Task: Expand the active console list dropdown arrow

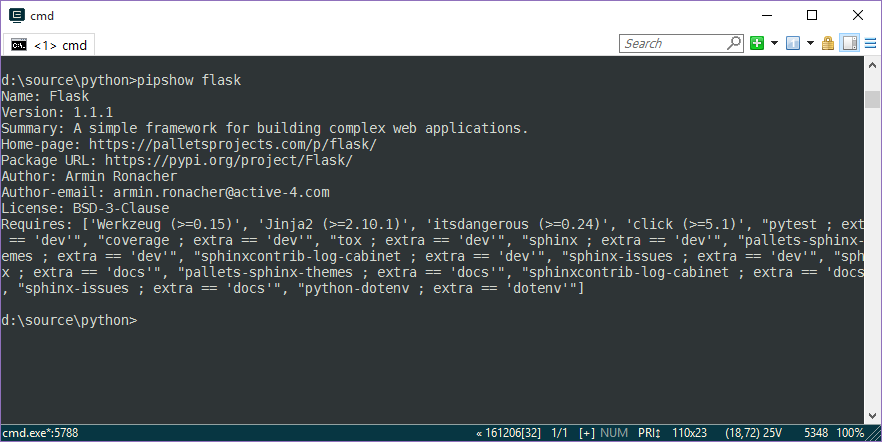Action: click(811, 43)
